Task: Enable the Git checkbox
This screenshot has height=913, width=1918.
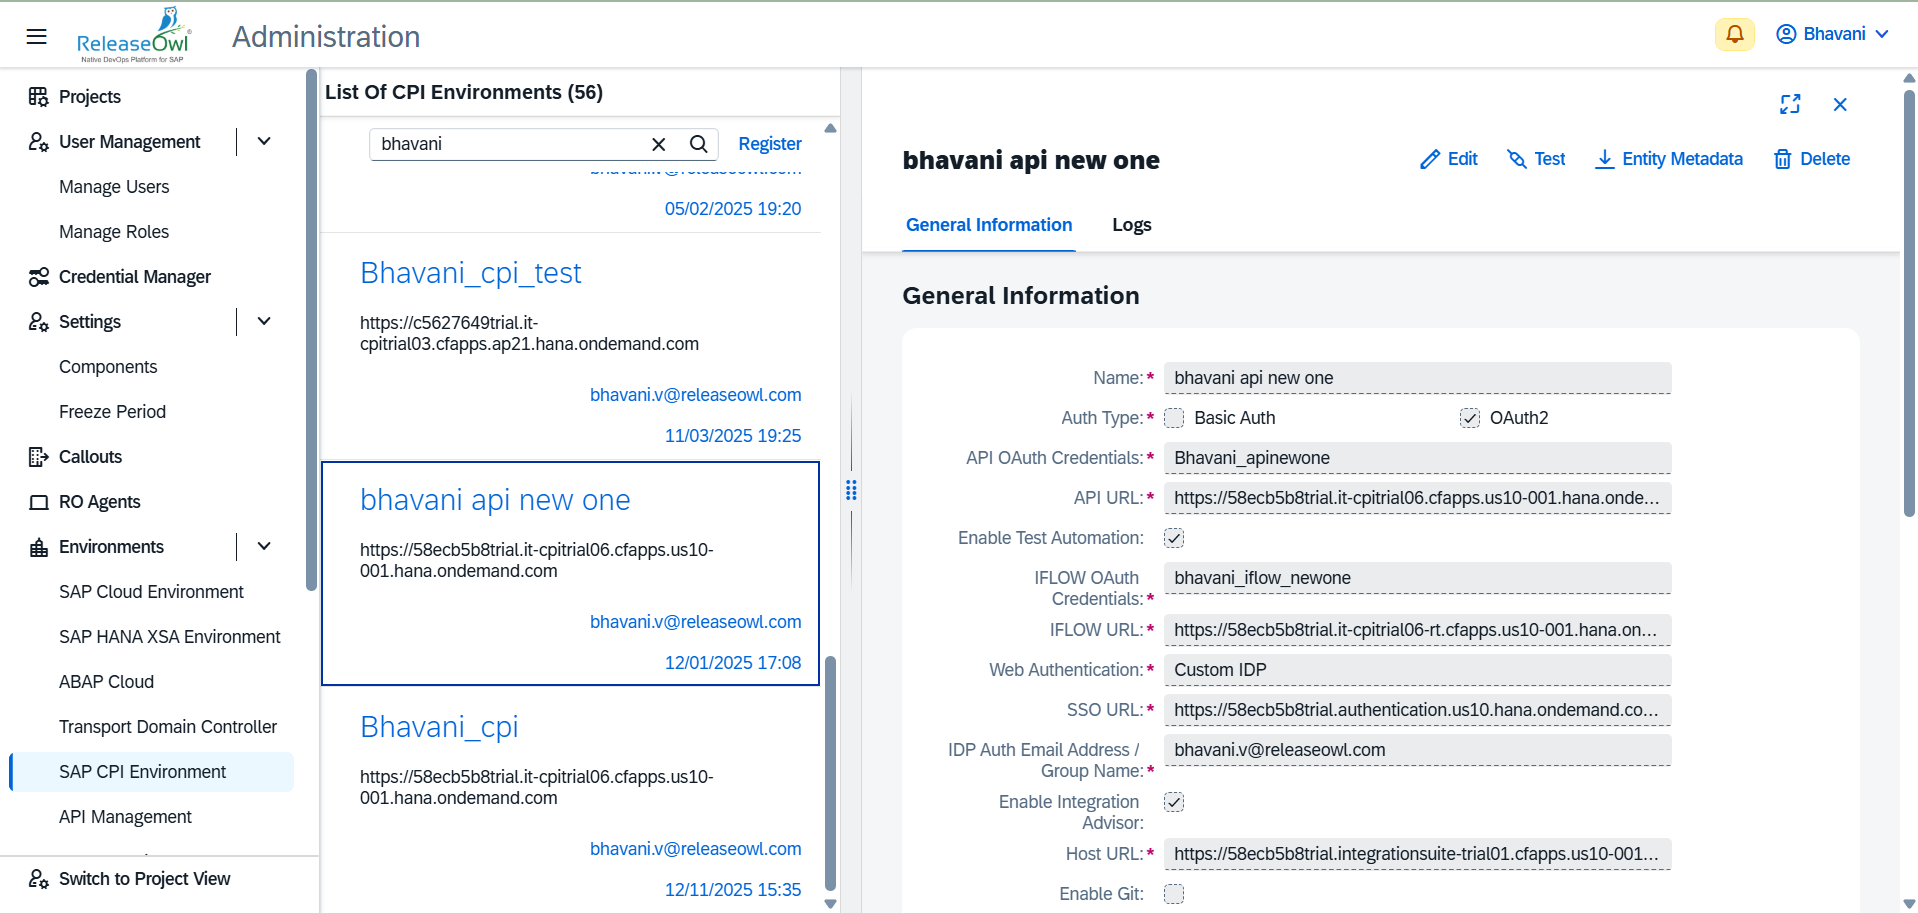Action: (x=1174, y=894)
